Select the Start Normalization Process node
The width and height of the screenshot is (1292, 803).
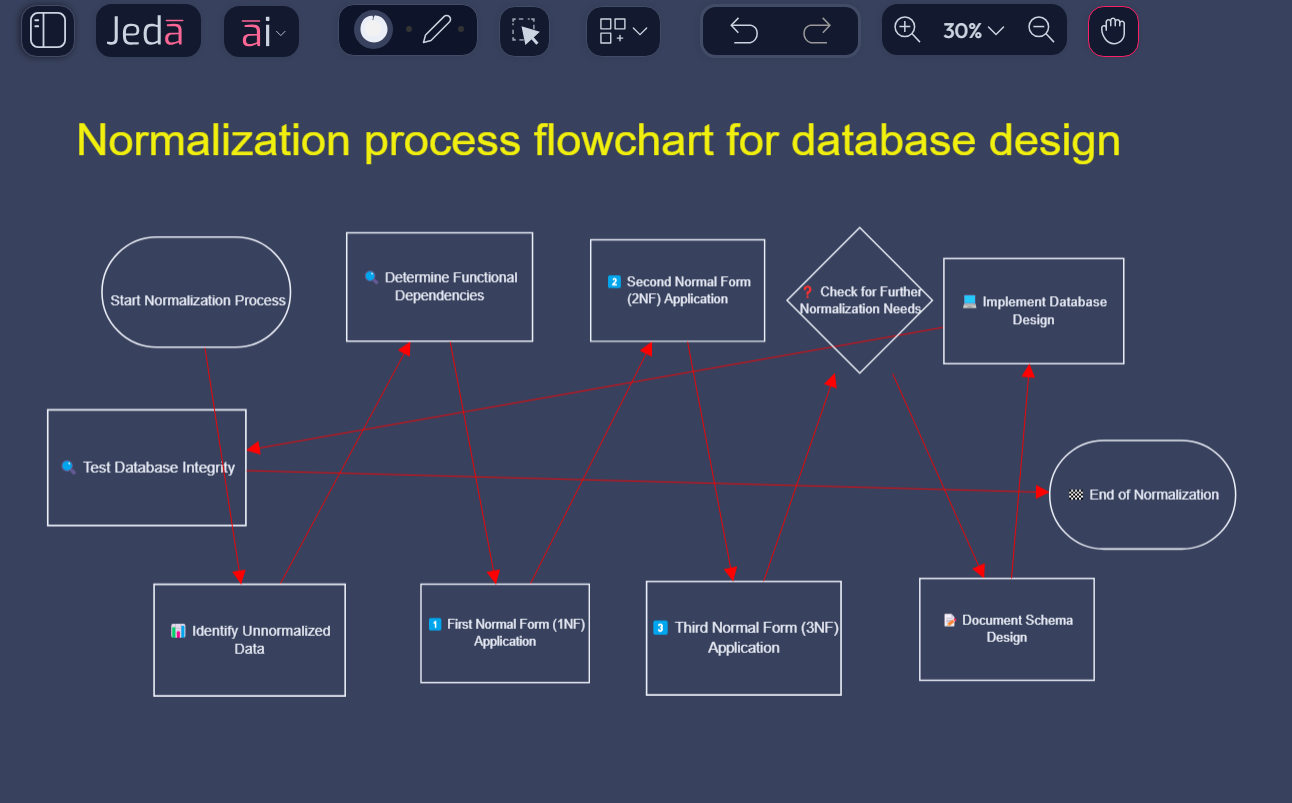196,292
